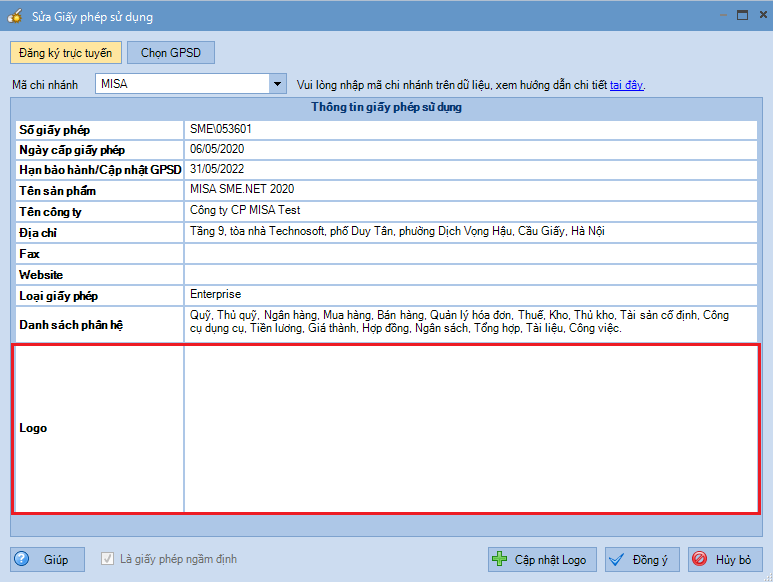Select the license number SME\053601

click(x=221, y=129)
